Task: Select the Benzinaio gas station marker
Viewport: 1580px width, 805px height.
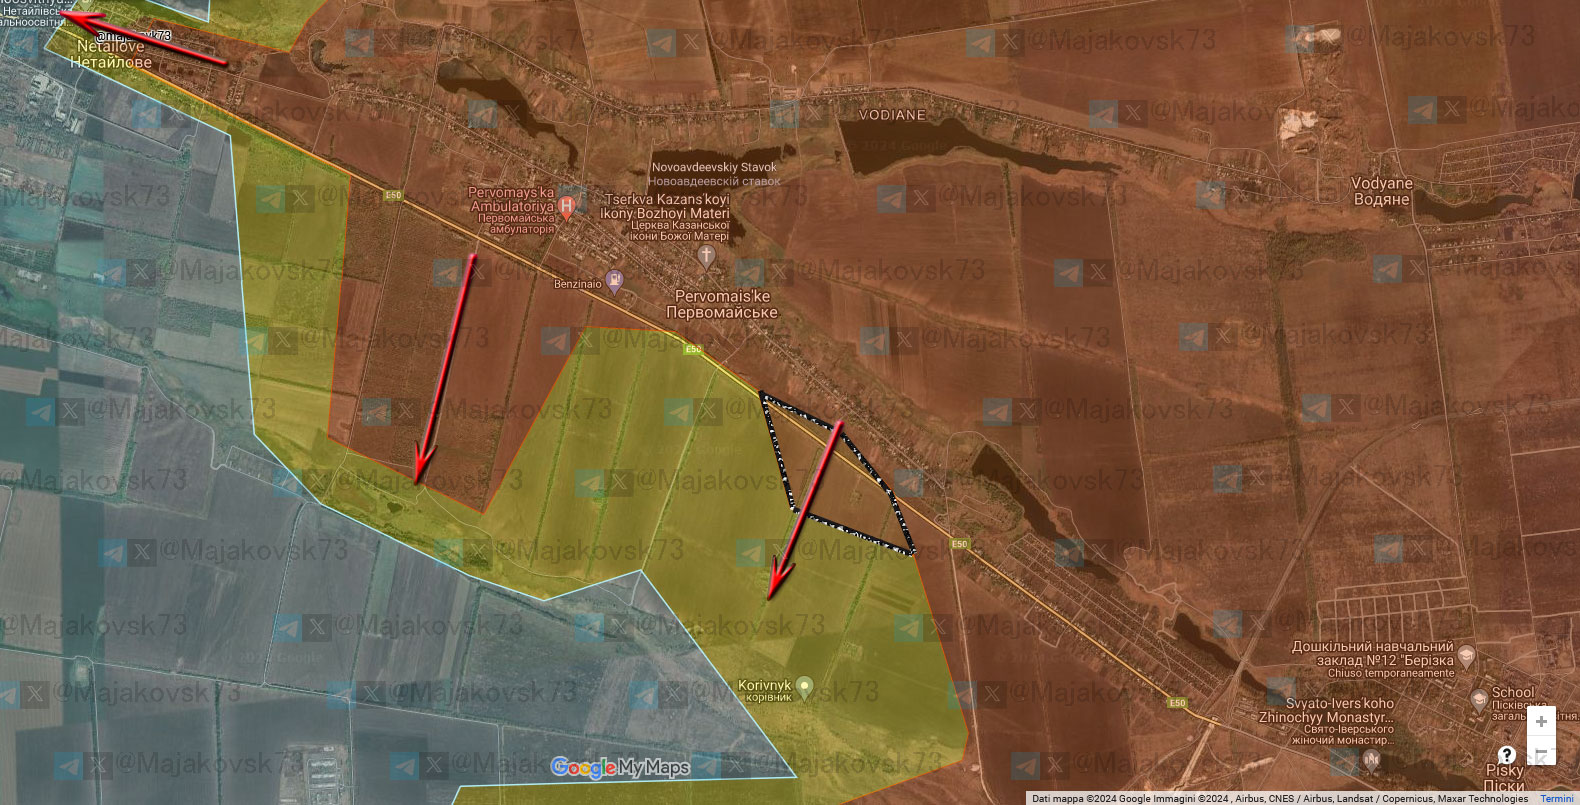Action: (615, 282)
